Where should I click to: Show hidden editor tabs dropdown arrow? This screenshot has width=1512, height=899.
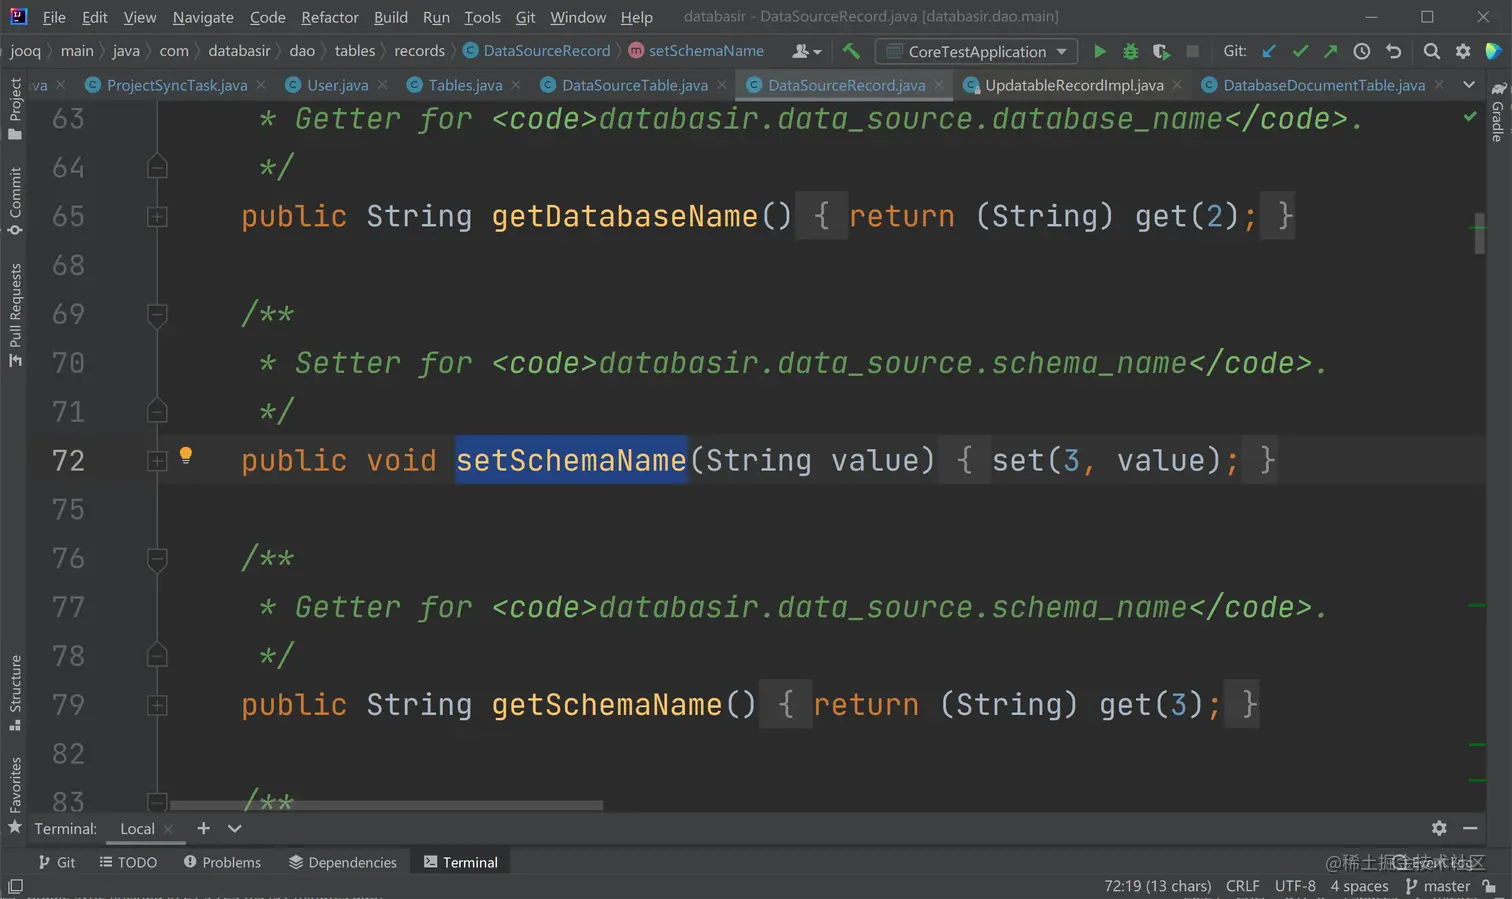pyautogui.click(x=1469, y=85)
